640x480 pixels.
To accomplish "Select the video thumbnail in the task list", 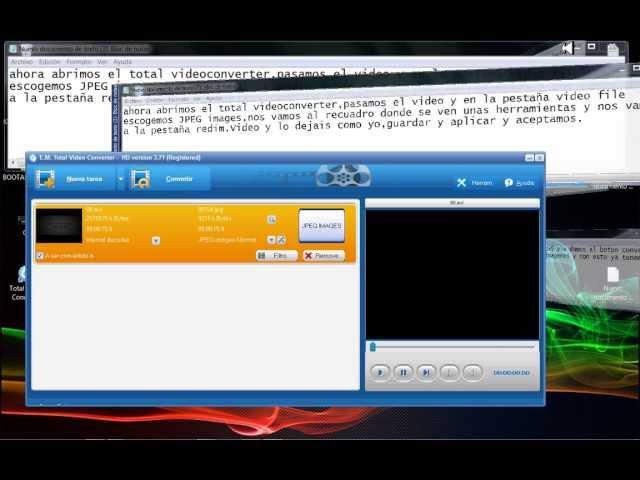I will coord(59,225).
